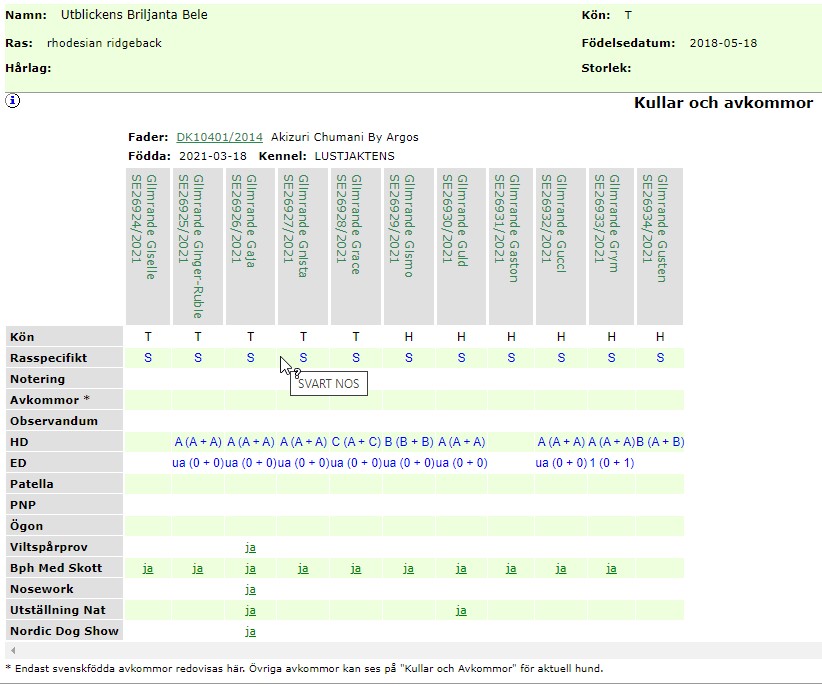Click Rasspecifikt S for Gaston
Viewport: 822px width, 686px height.
pos(511,358)
